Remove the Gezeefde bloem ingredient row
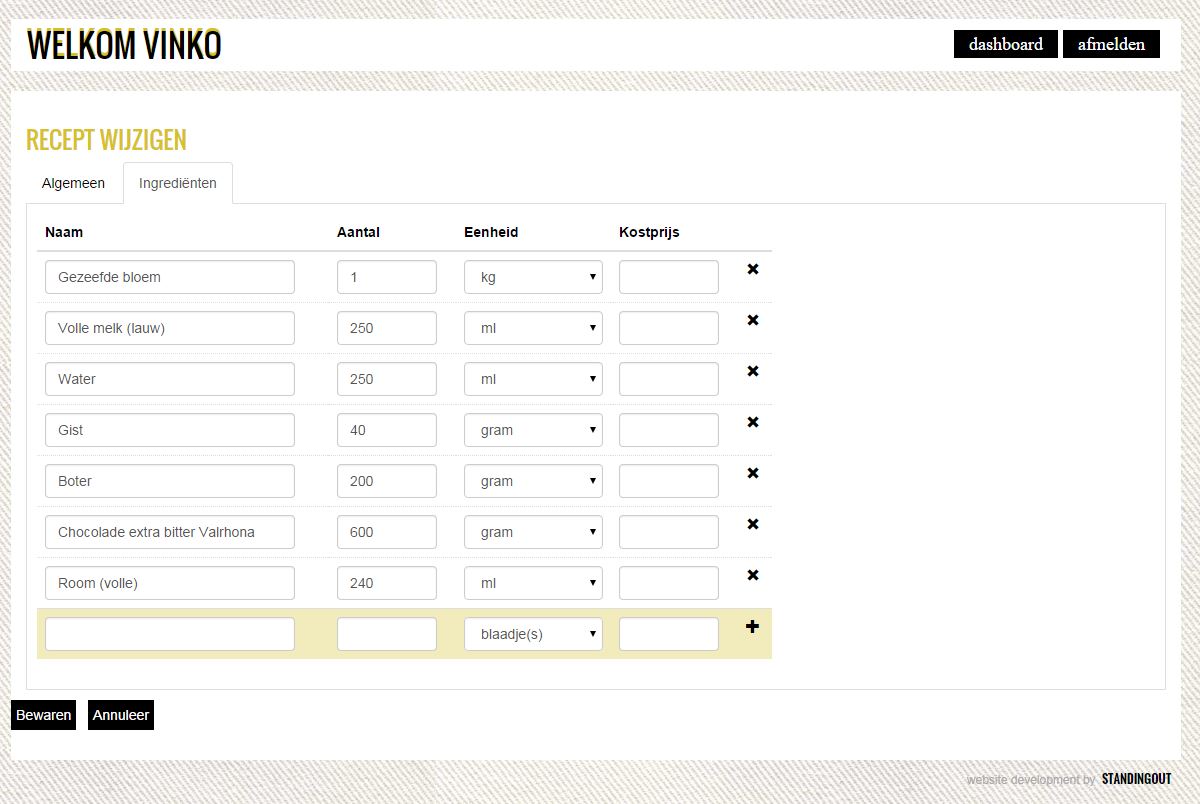 tap(753, 269)
